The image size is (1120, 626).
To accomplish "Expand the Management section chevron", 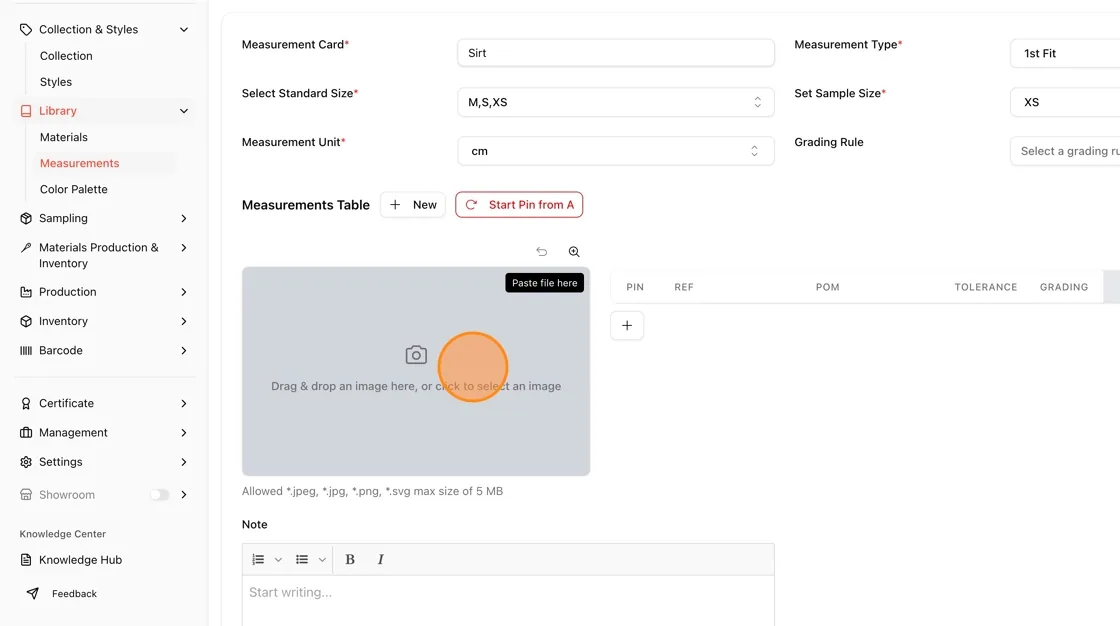I will [x=184, y=432].
